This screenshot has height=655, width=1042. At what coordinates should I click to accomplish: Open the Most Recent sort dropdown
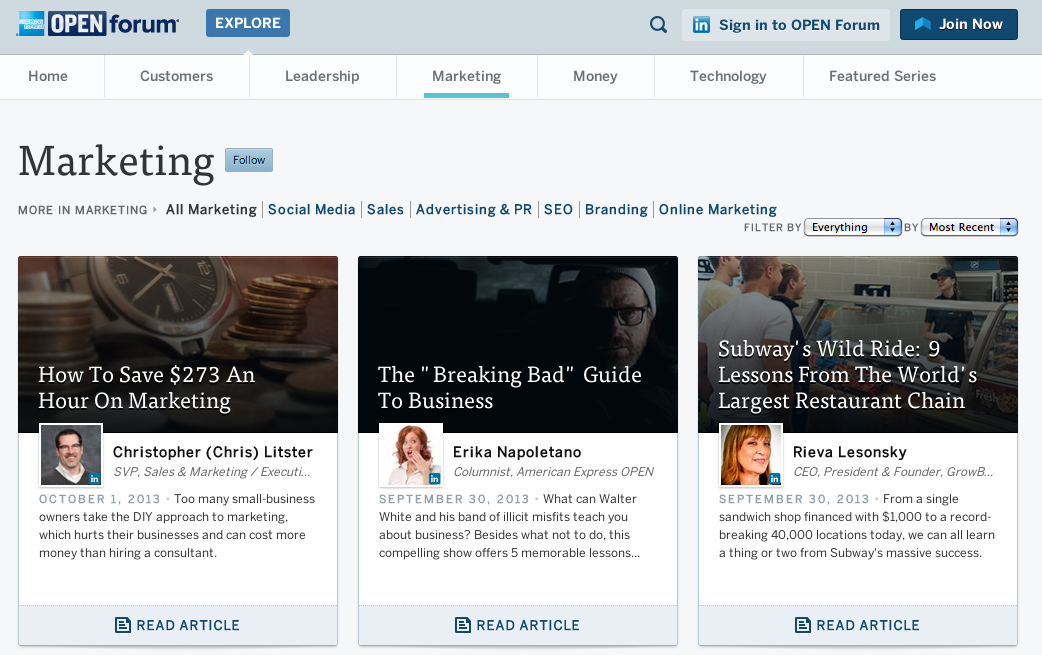point(969,227)
